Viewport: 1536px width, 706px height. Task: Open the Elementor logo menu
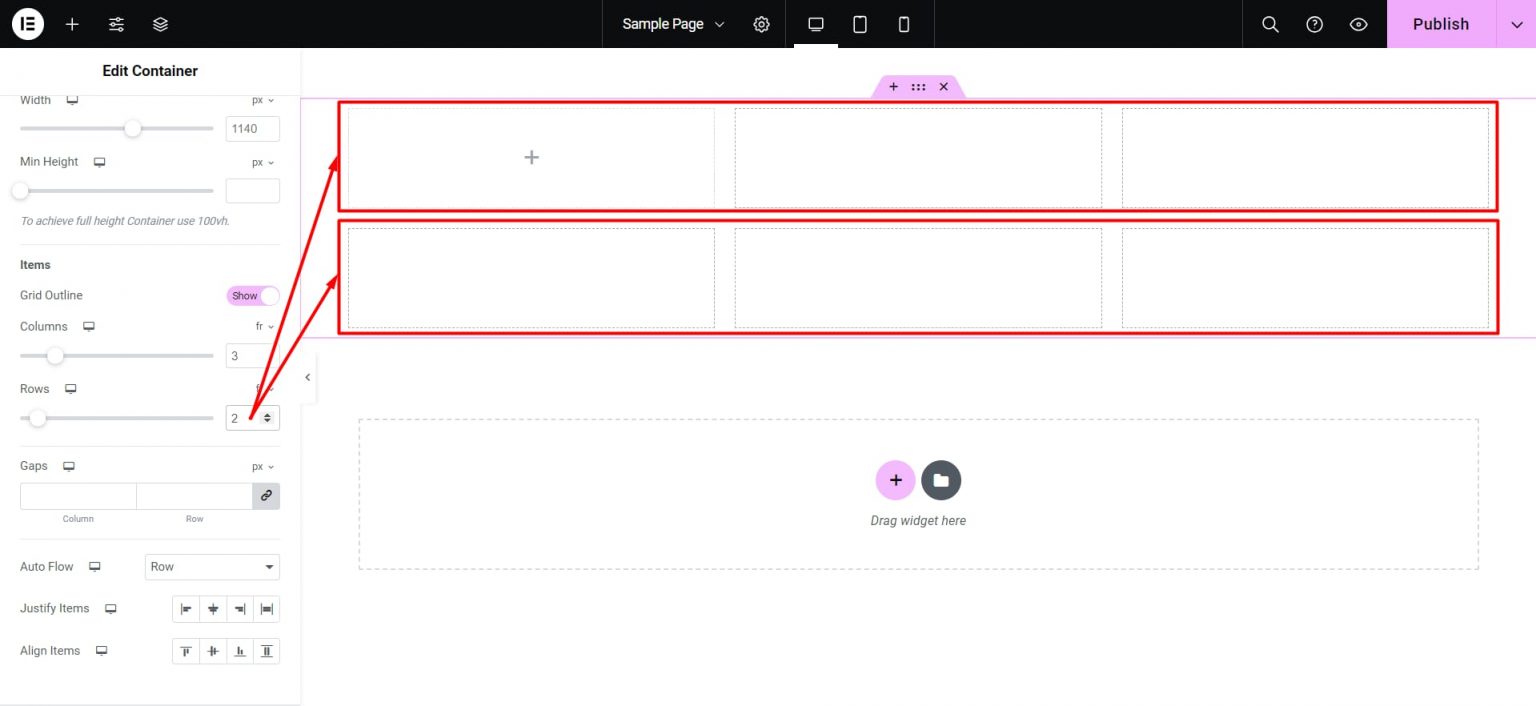27,24
